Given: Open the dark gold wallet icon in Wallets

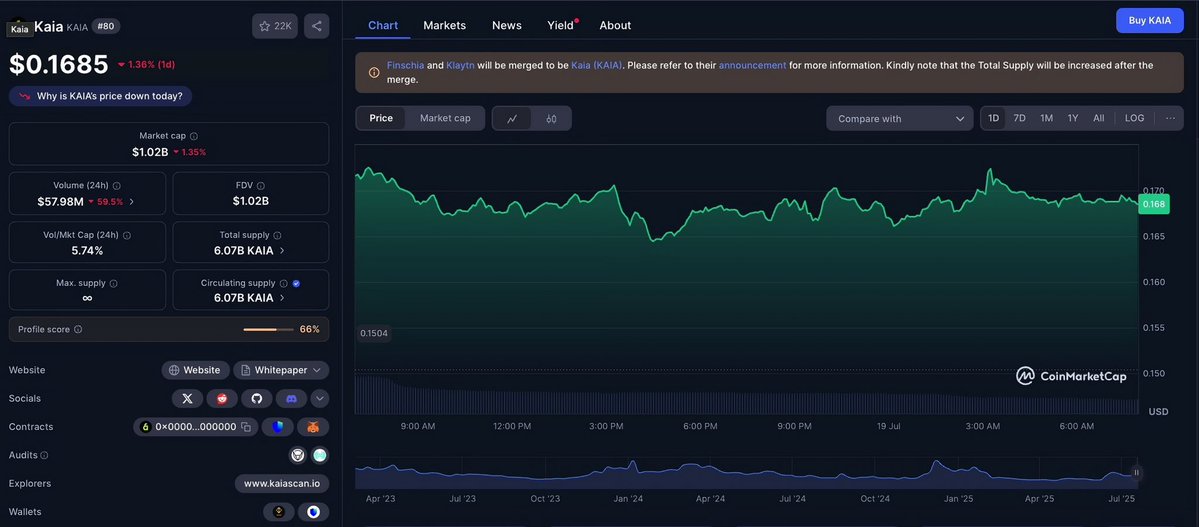Looking at the screenshot, I should pyautogui.click(x=279, y=512).
